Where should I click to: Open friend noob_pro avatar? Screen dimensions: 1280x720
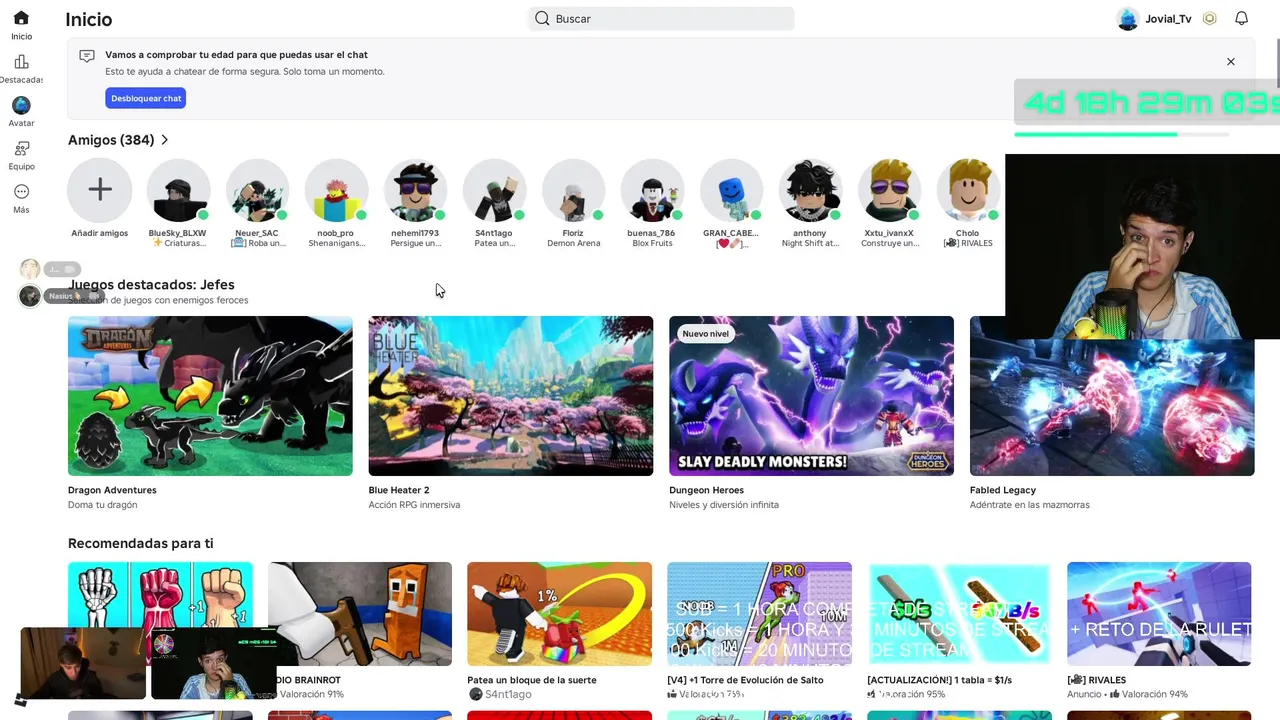336,190
